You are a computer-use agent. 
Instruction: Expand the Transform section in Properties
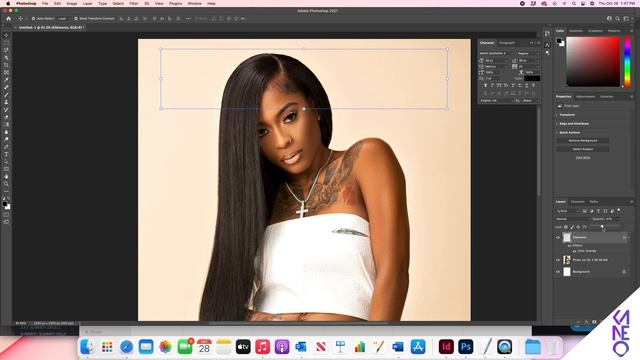tap(557, 115)
